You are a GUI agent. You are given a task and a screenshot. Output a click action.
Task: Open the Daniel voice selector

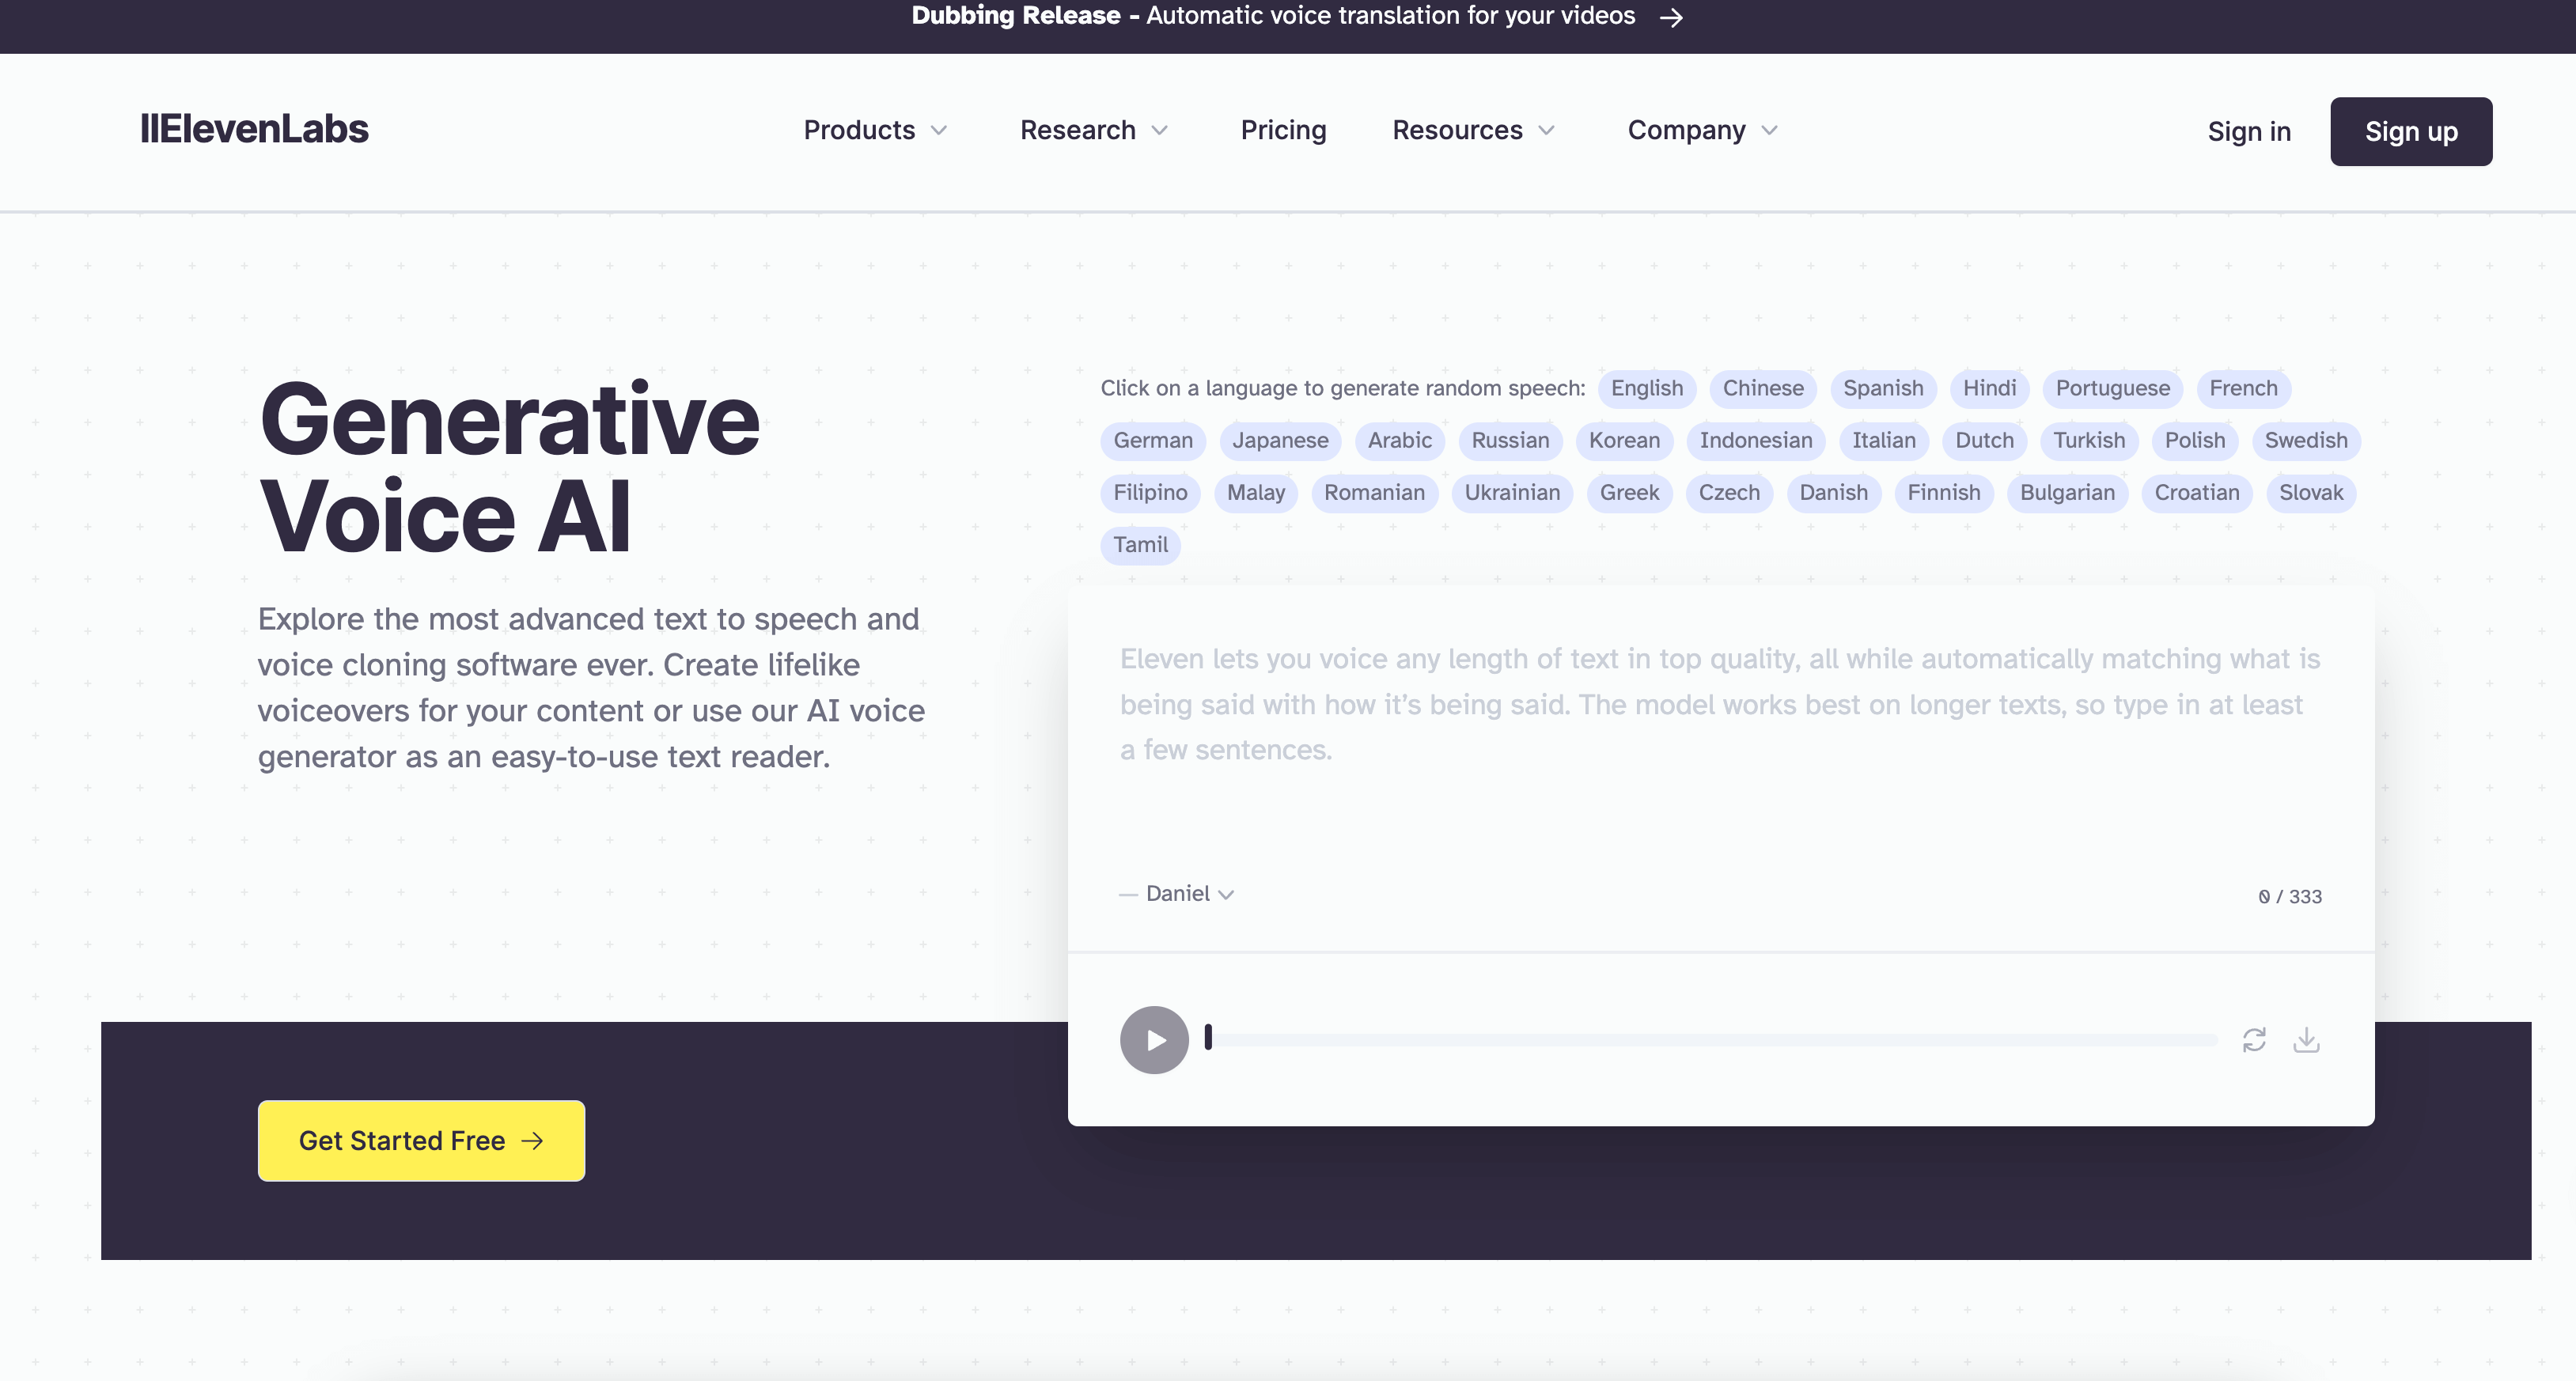(x=1178, y=894)
